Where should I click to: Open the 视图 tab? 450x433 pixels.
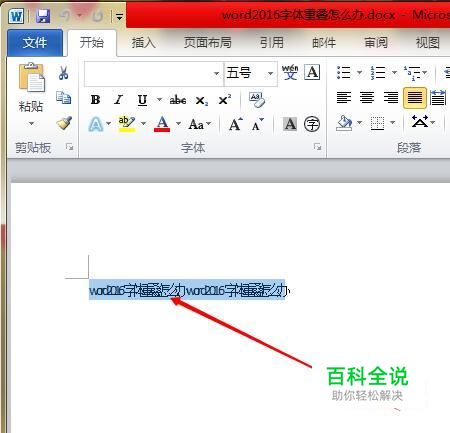(x=428, y=43)
